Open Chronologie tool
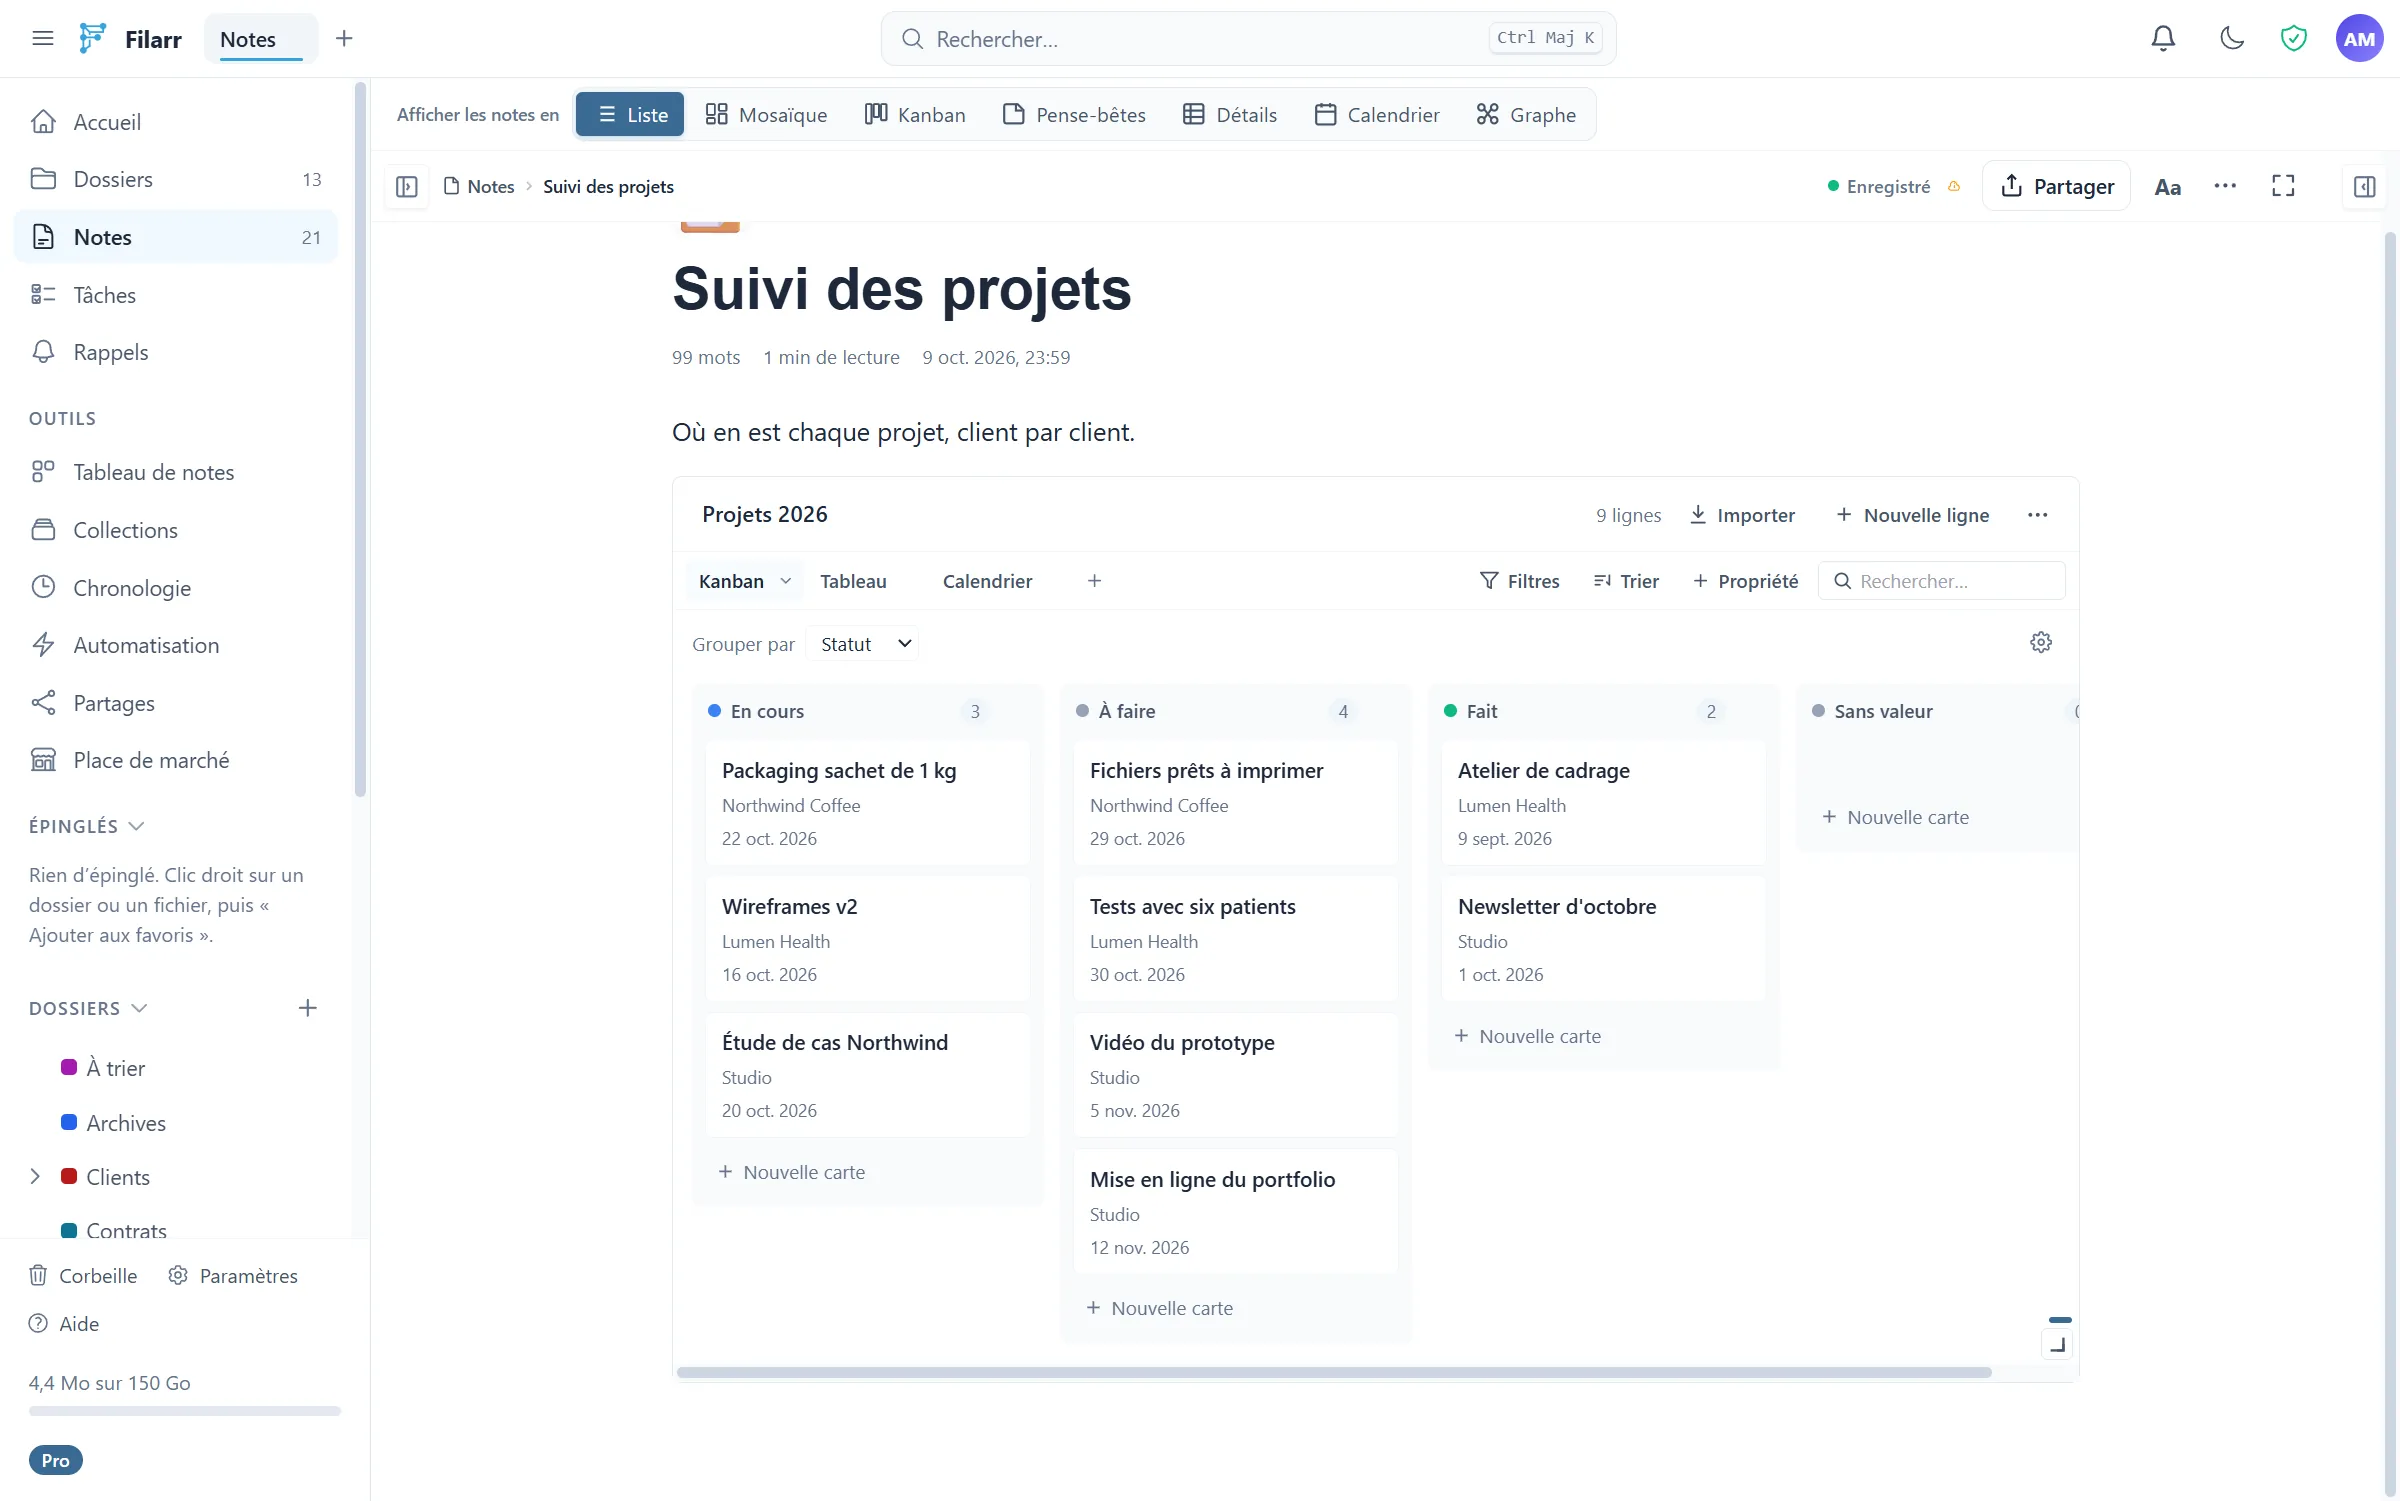The image size is (2400, 1501). point(176,588)
